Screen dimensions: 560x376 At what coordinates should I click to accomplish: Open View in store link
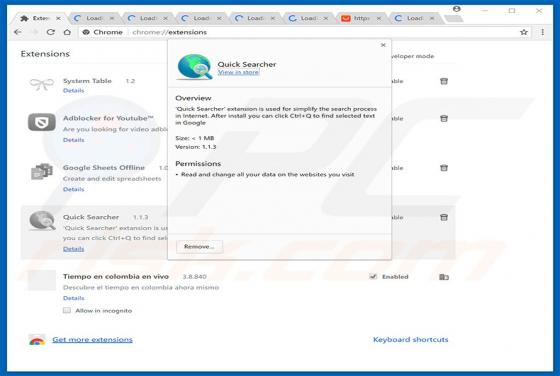point(238,72)
